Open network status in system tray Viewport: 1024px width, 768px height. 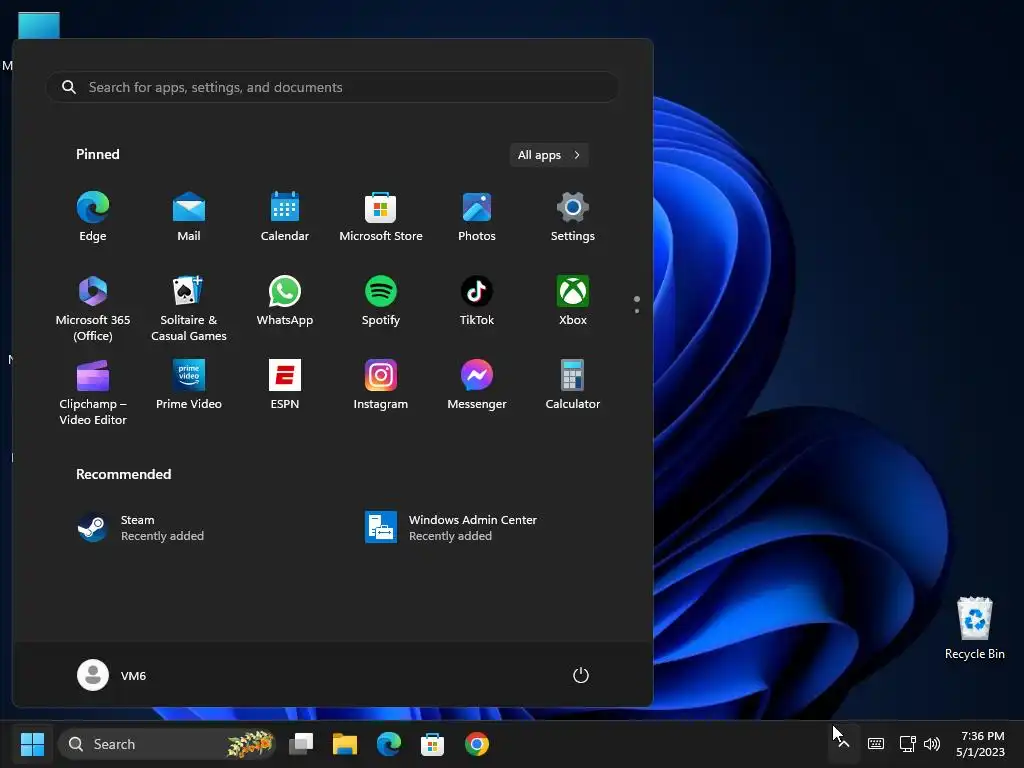point(908,744)
